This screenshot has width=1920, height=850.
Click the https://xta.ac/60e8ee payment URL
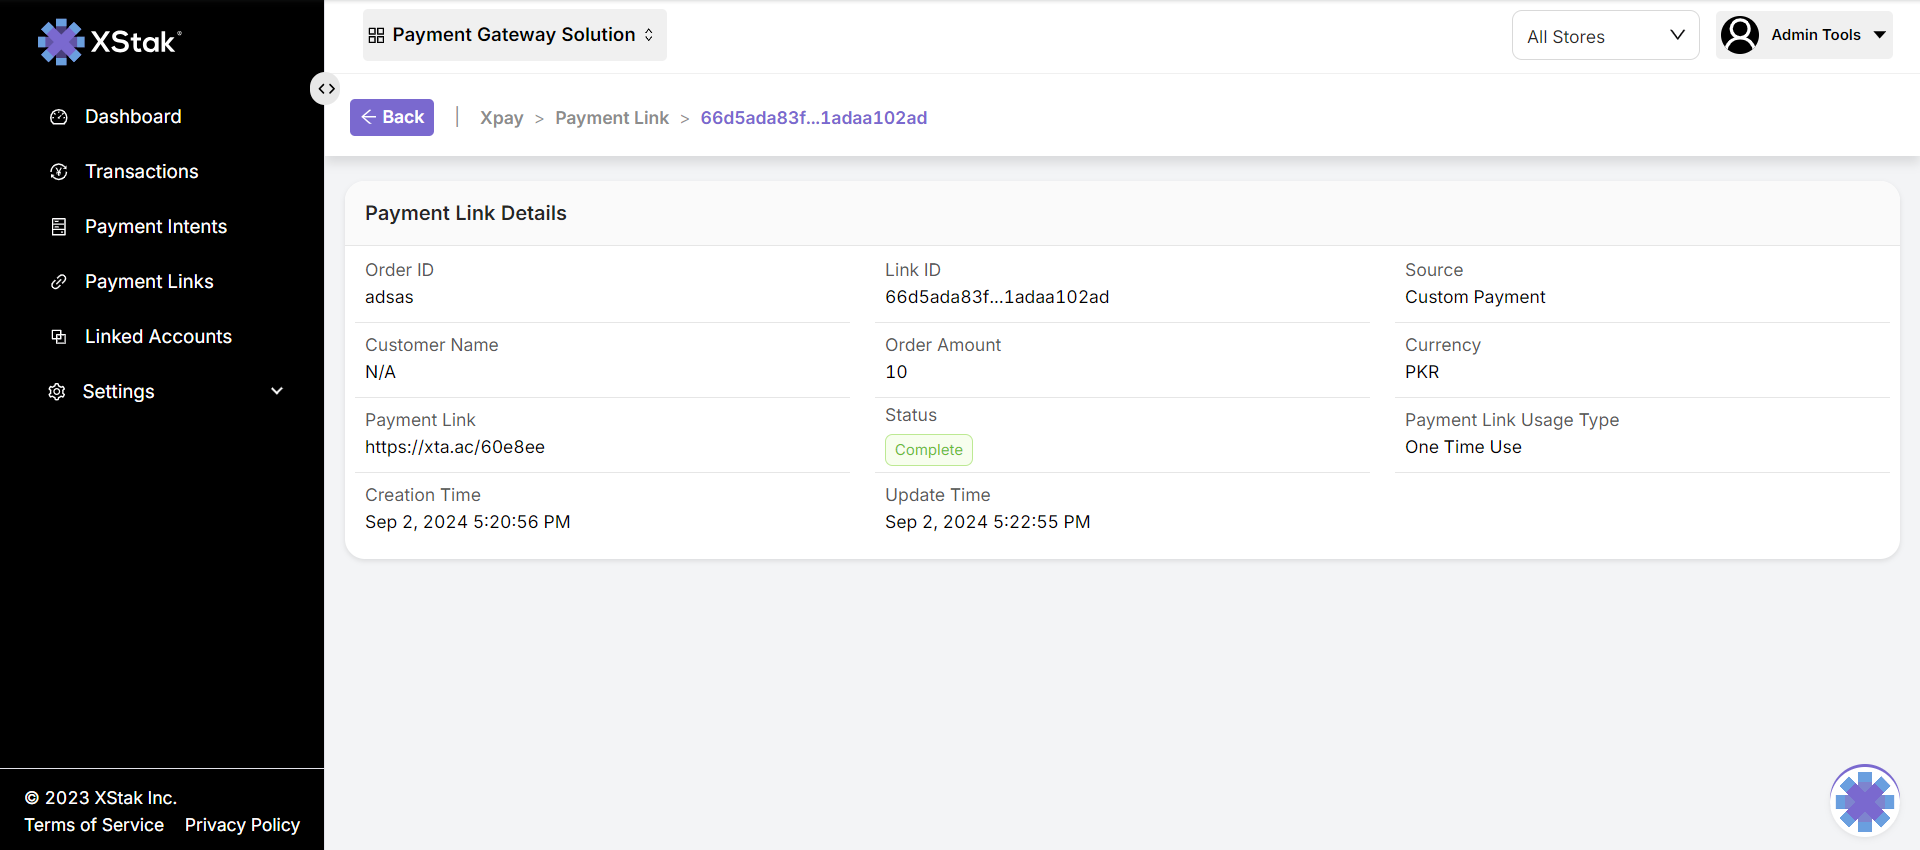455,447
